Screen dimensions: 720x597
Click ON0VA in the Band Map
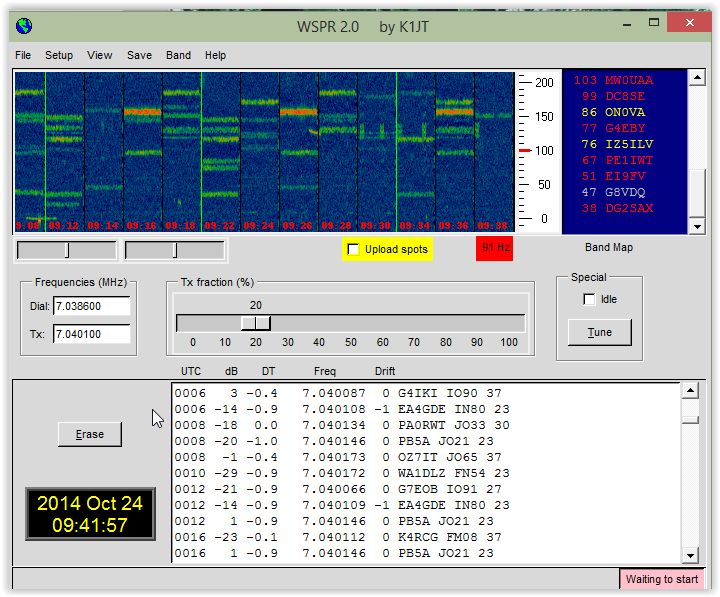[x=624, y=113]
